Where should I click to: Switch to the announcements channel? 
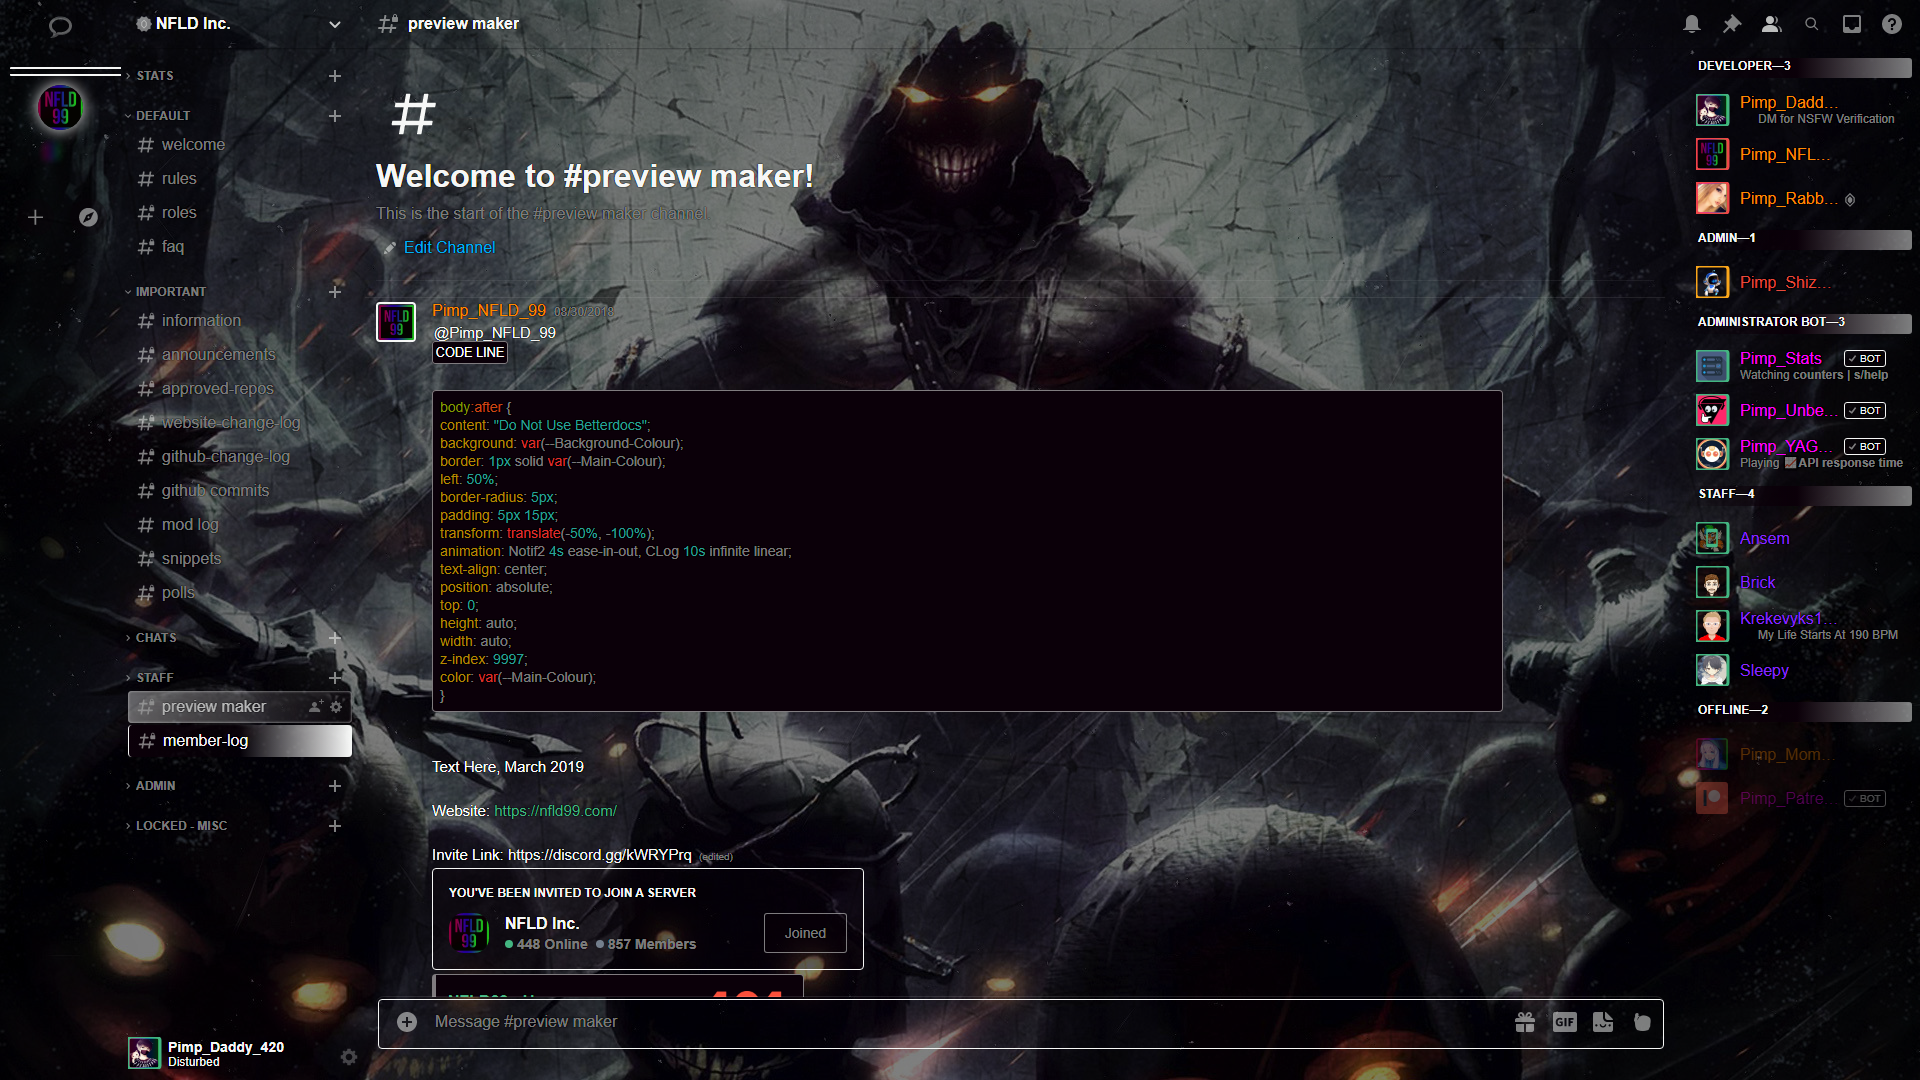click(x=218, y=355)
